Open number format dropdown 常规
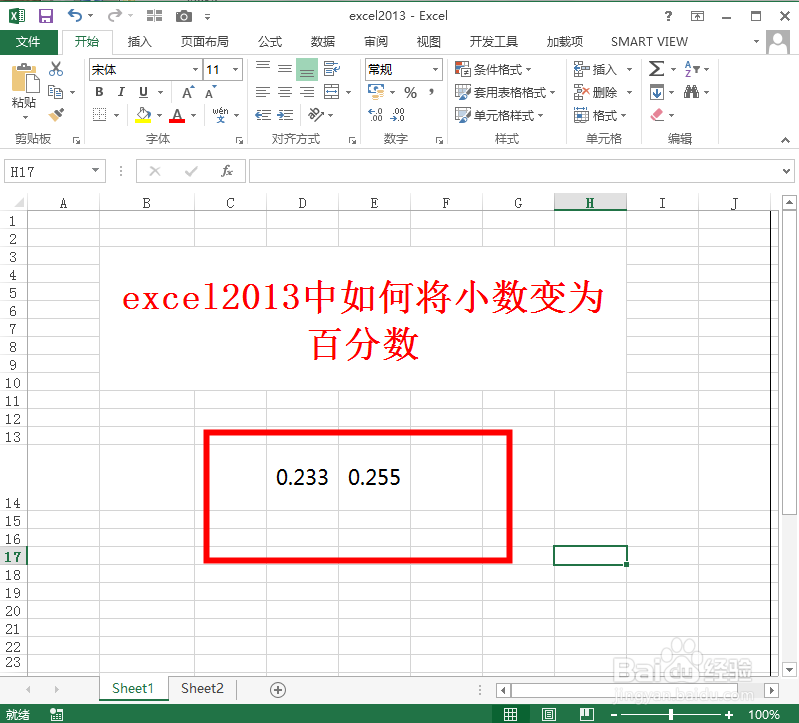The height and width of the screenshot is (723, 799). coord(435,69)
